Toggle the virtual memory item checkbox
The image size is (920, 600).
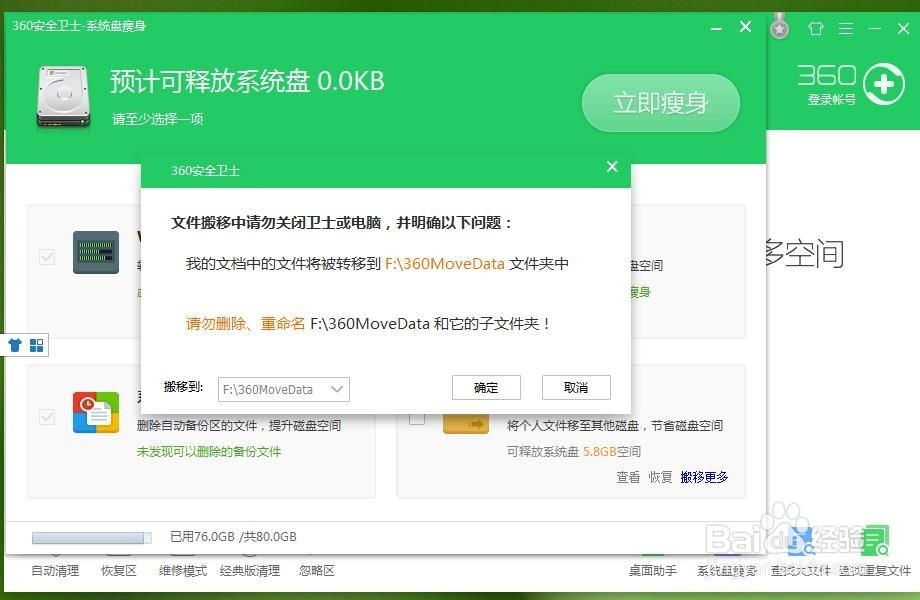[x=47, y=257]
